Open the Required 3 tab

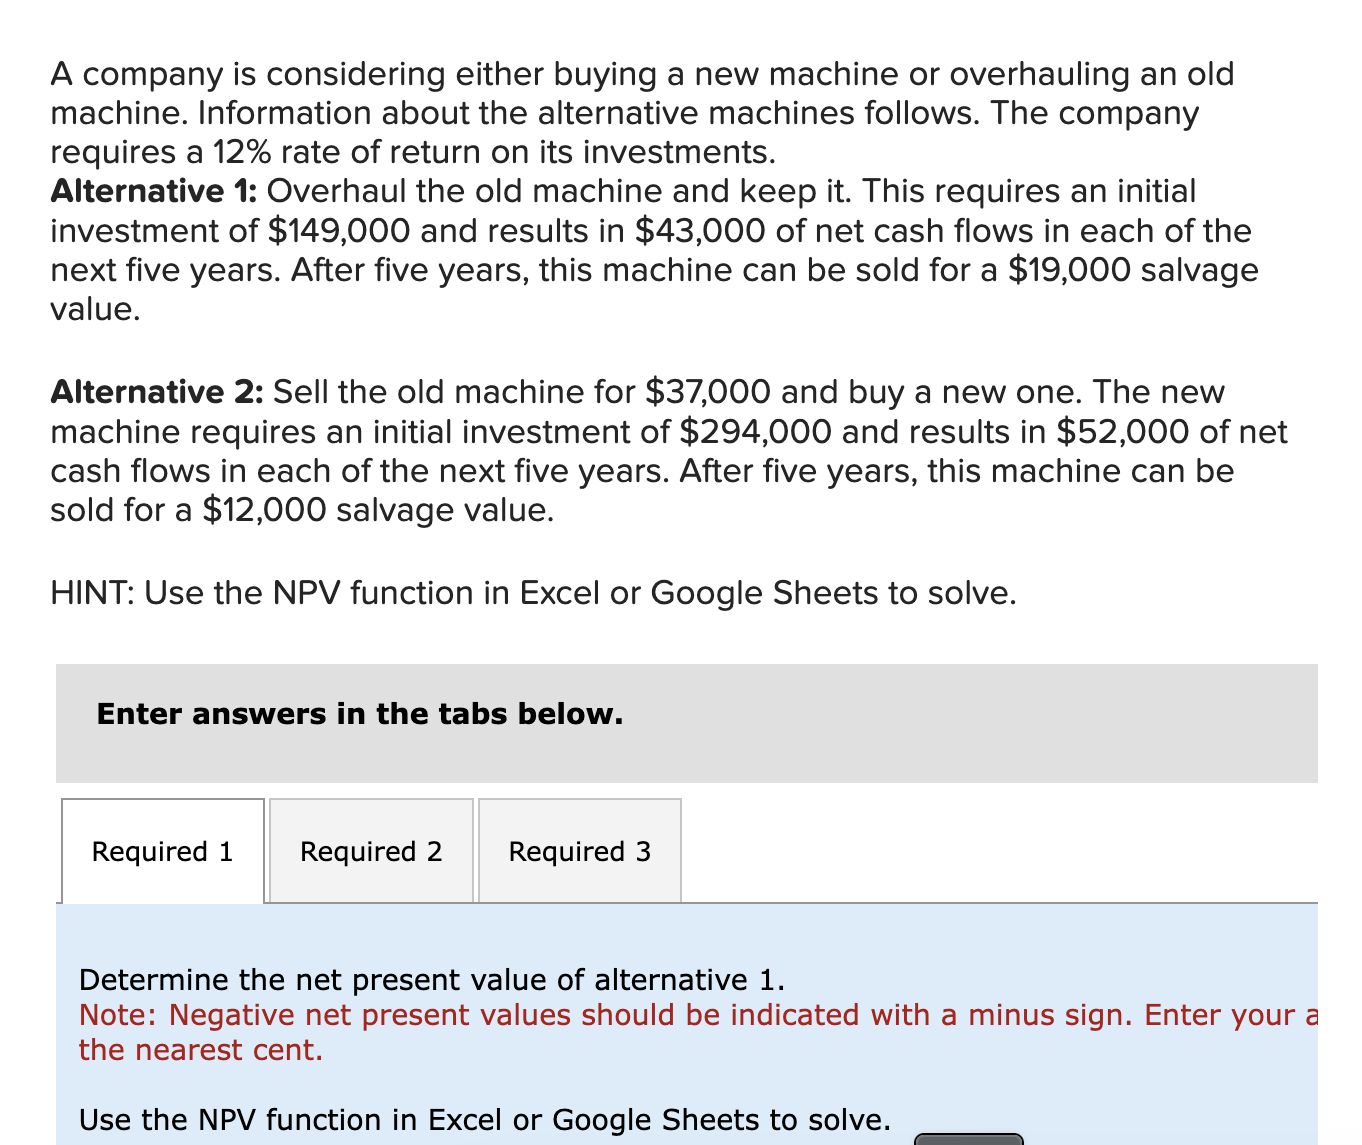[x=579, y=851]
